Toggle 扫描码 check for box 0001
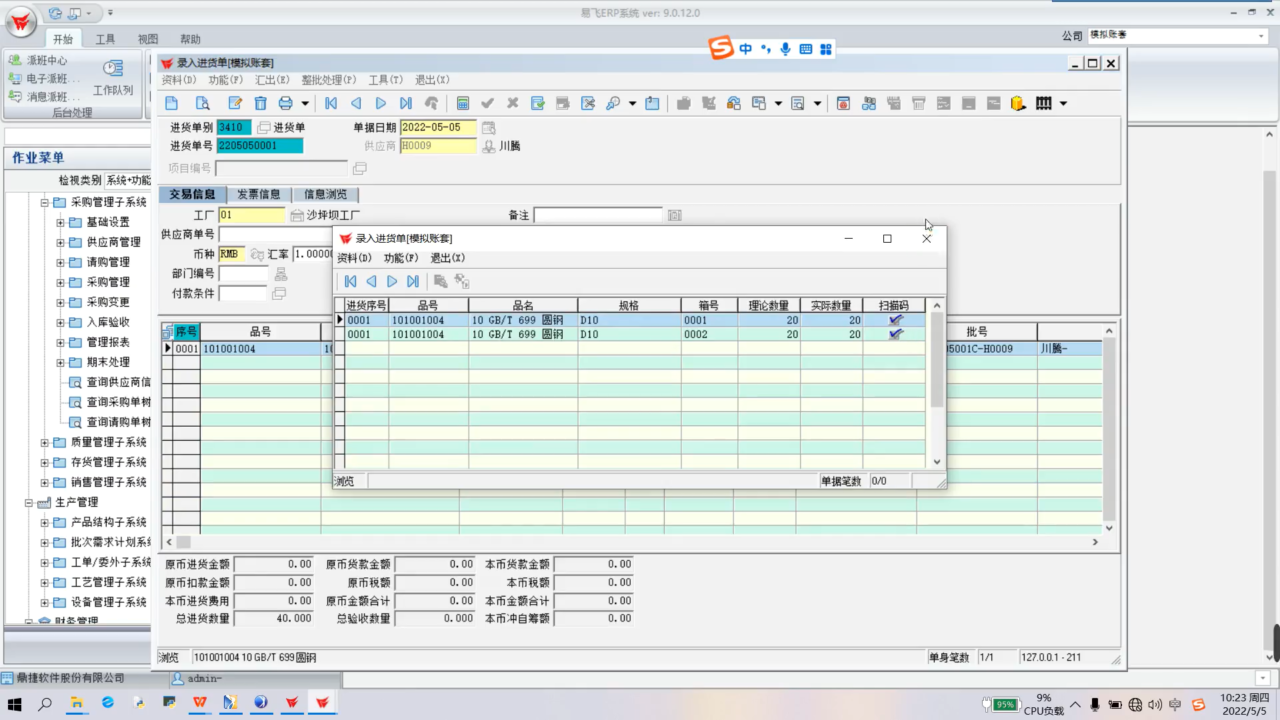Viewport: 1280px width, 720px height. click(x=895, y=320)
